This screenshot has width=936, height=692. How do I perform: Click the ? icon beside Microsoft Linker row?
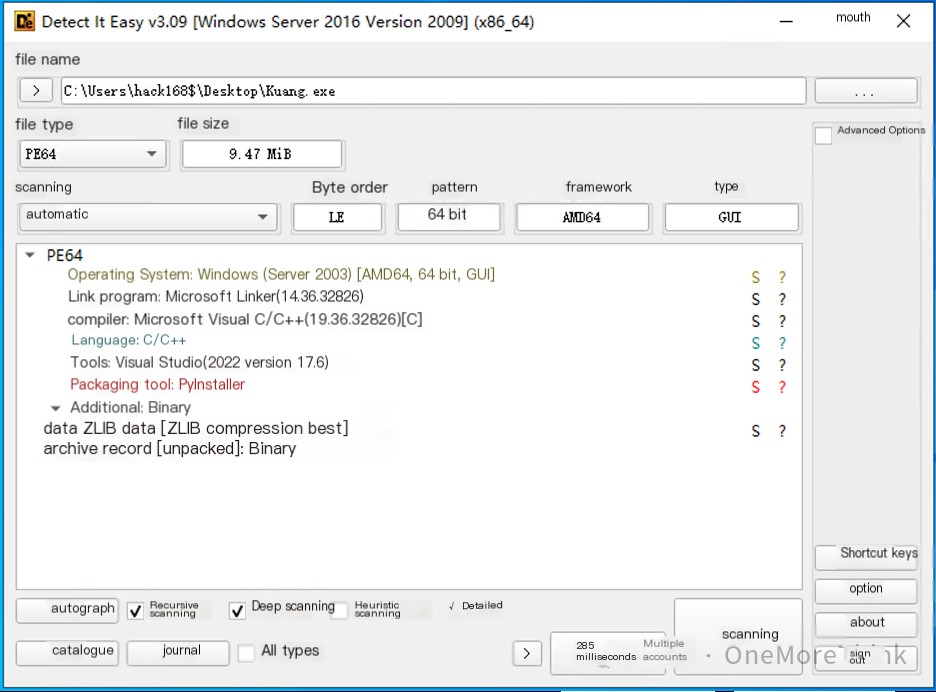click(x=782, y=299)
